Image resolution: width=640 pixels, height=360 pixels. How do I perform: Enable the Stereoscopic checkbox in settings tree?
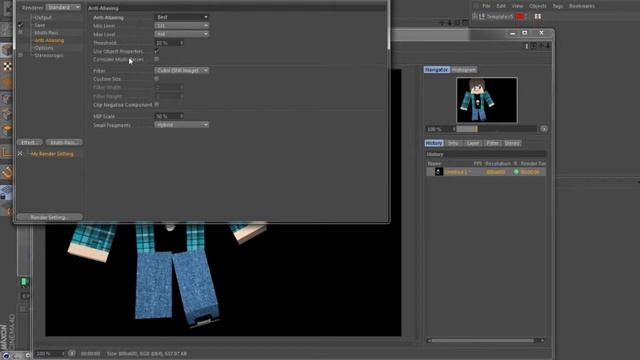[x=20, y=55]
